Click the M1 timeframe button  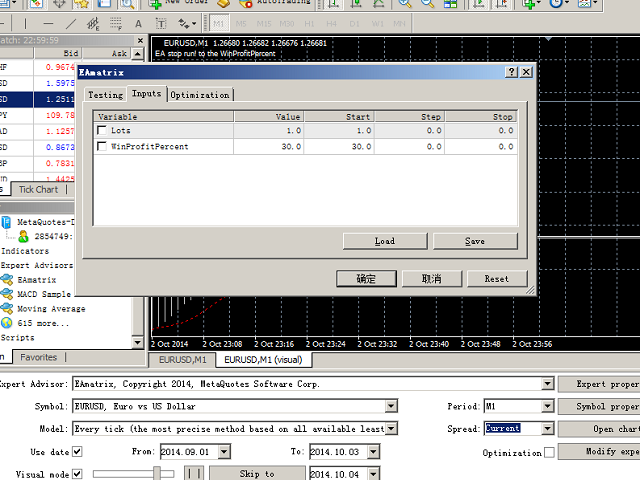coord(219,24)
